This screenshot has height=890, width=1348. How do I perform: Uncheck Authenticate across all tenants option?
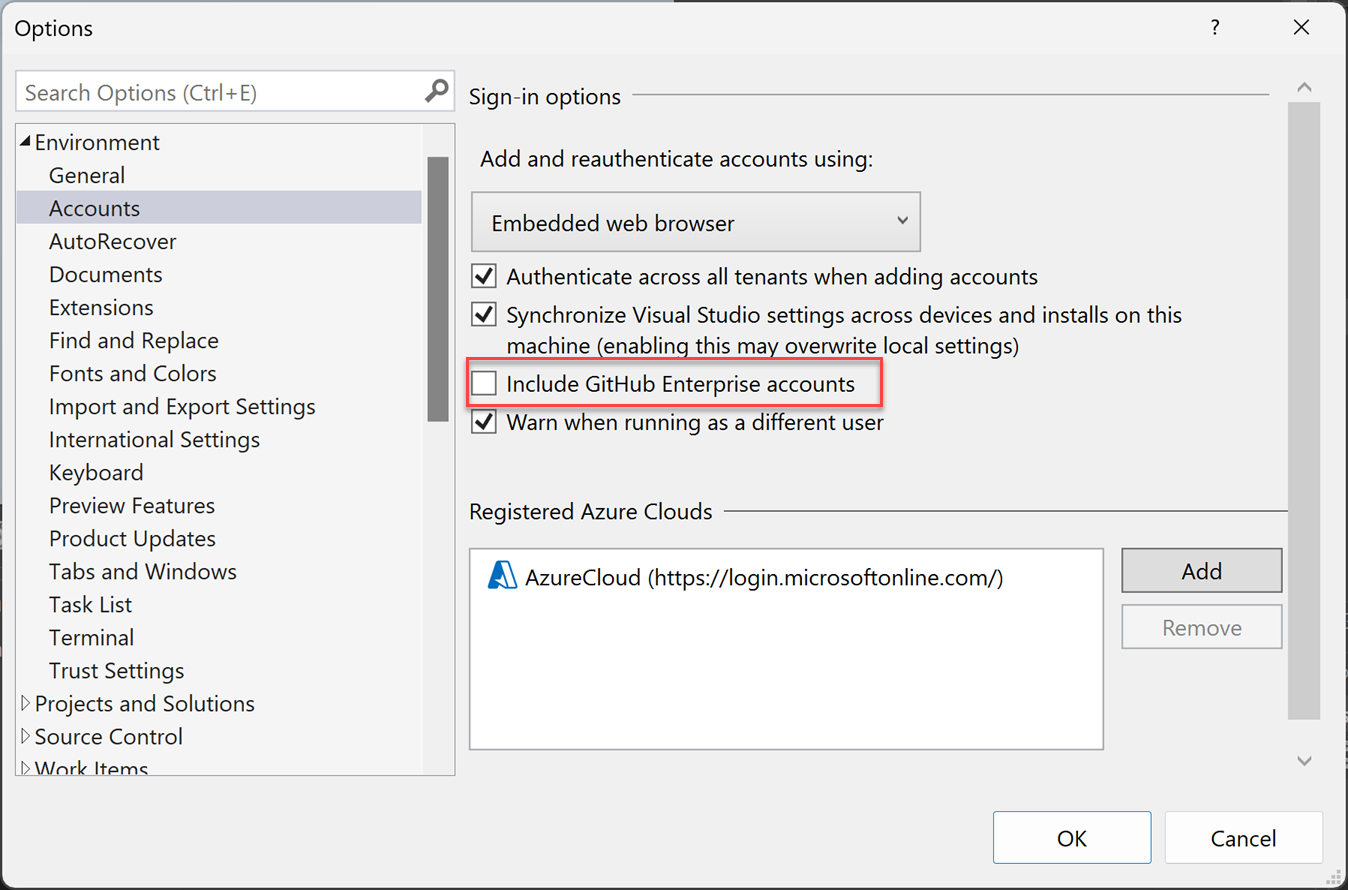pyautogui.click(x=485, y=276)
